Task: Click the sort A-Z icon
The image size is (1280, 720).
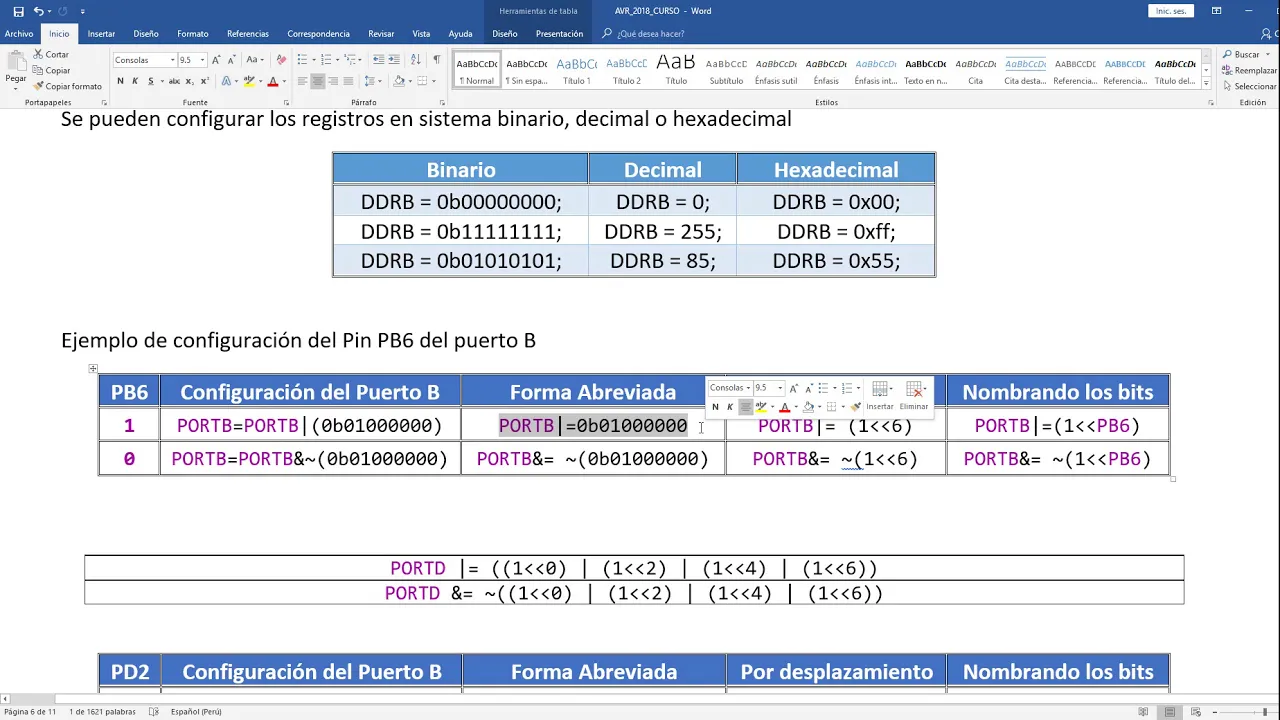Action: coord(417,60)
